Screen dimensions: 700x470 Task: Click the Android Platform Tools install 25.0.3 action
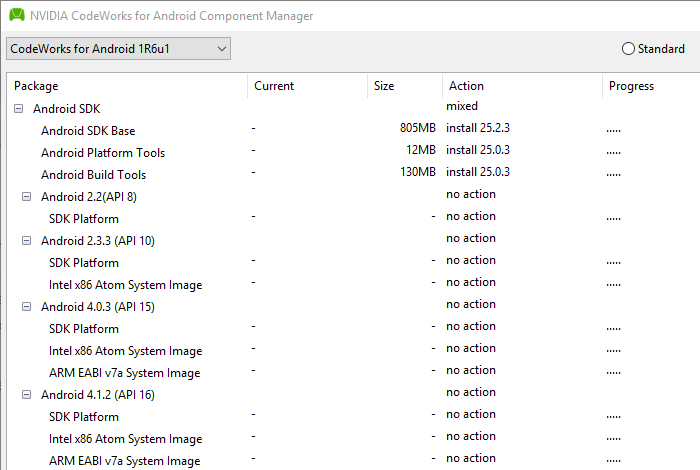tap(478, 150)
